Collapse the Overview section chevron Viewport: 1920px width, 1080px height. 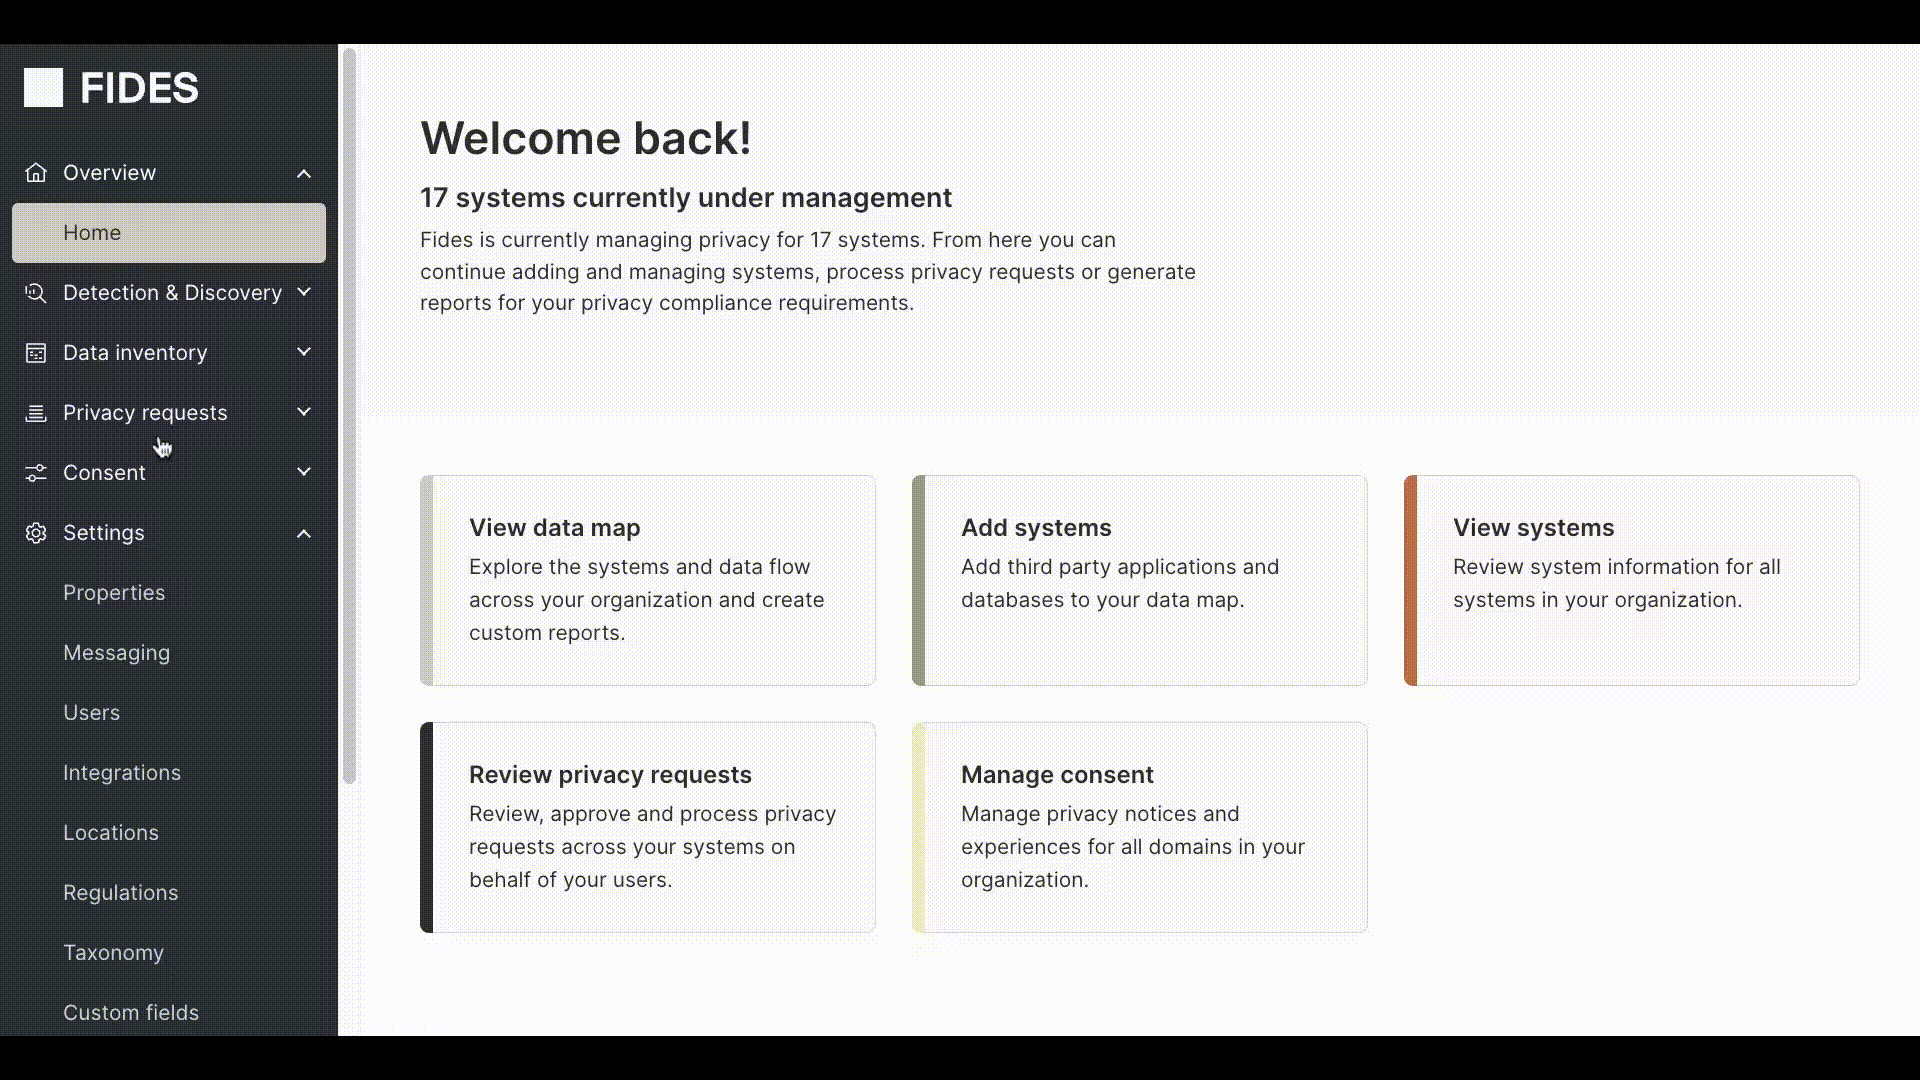[x=304, y=173]
